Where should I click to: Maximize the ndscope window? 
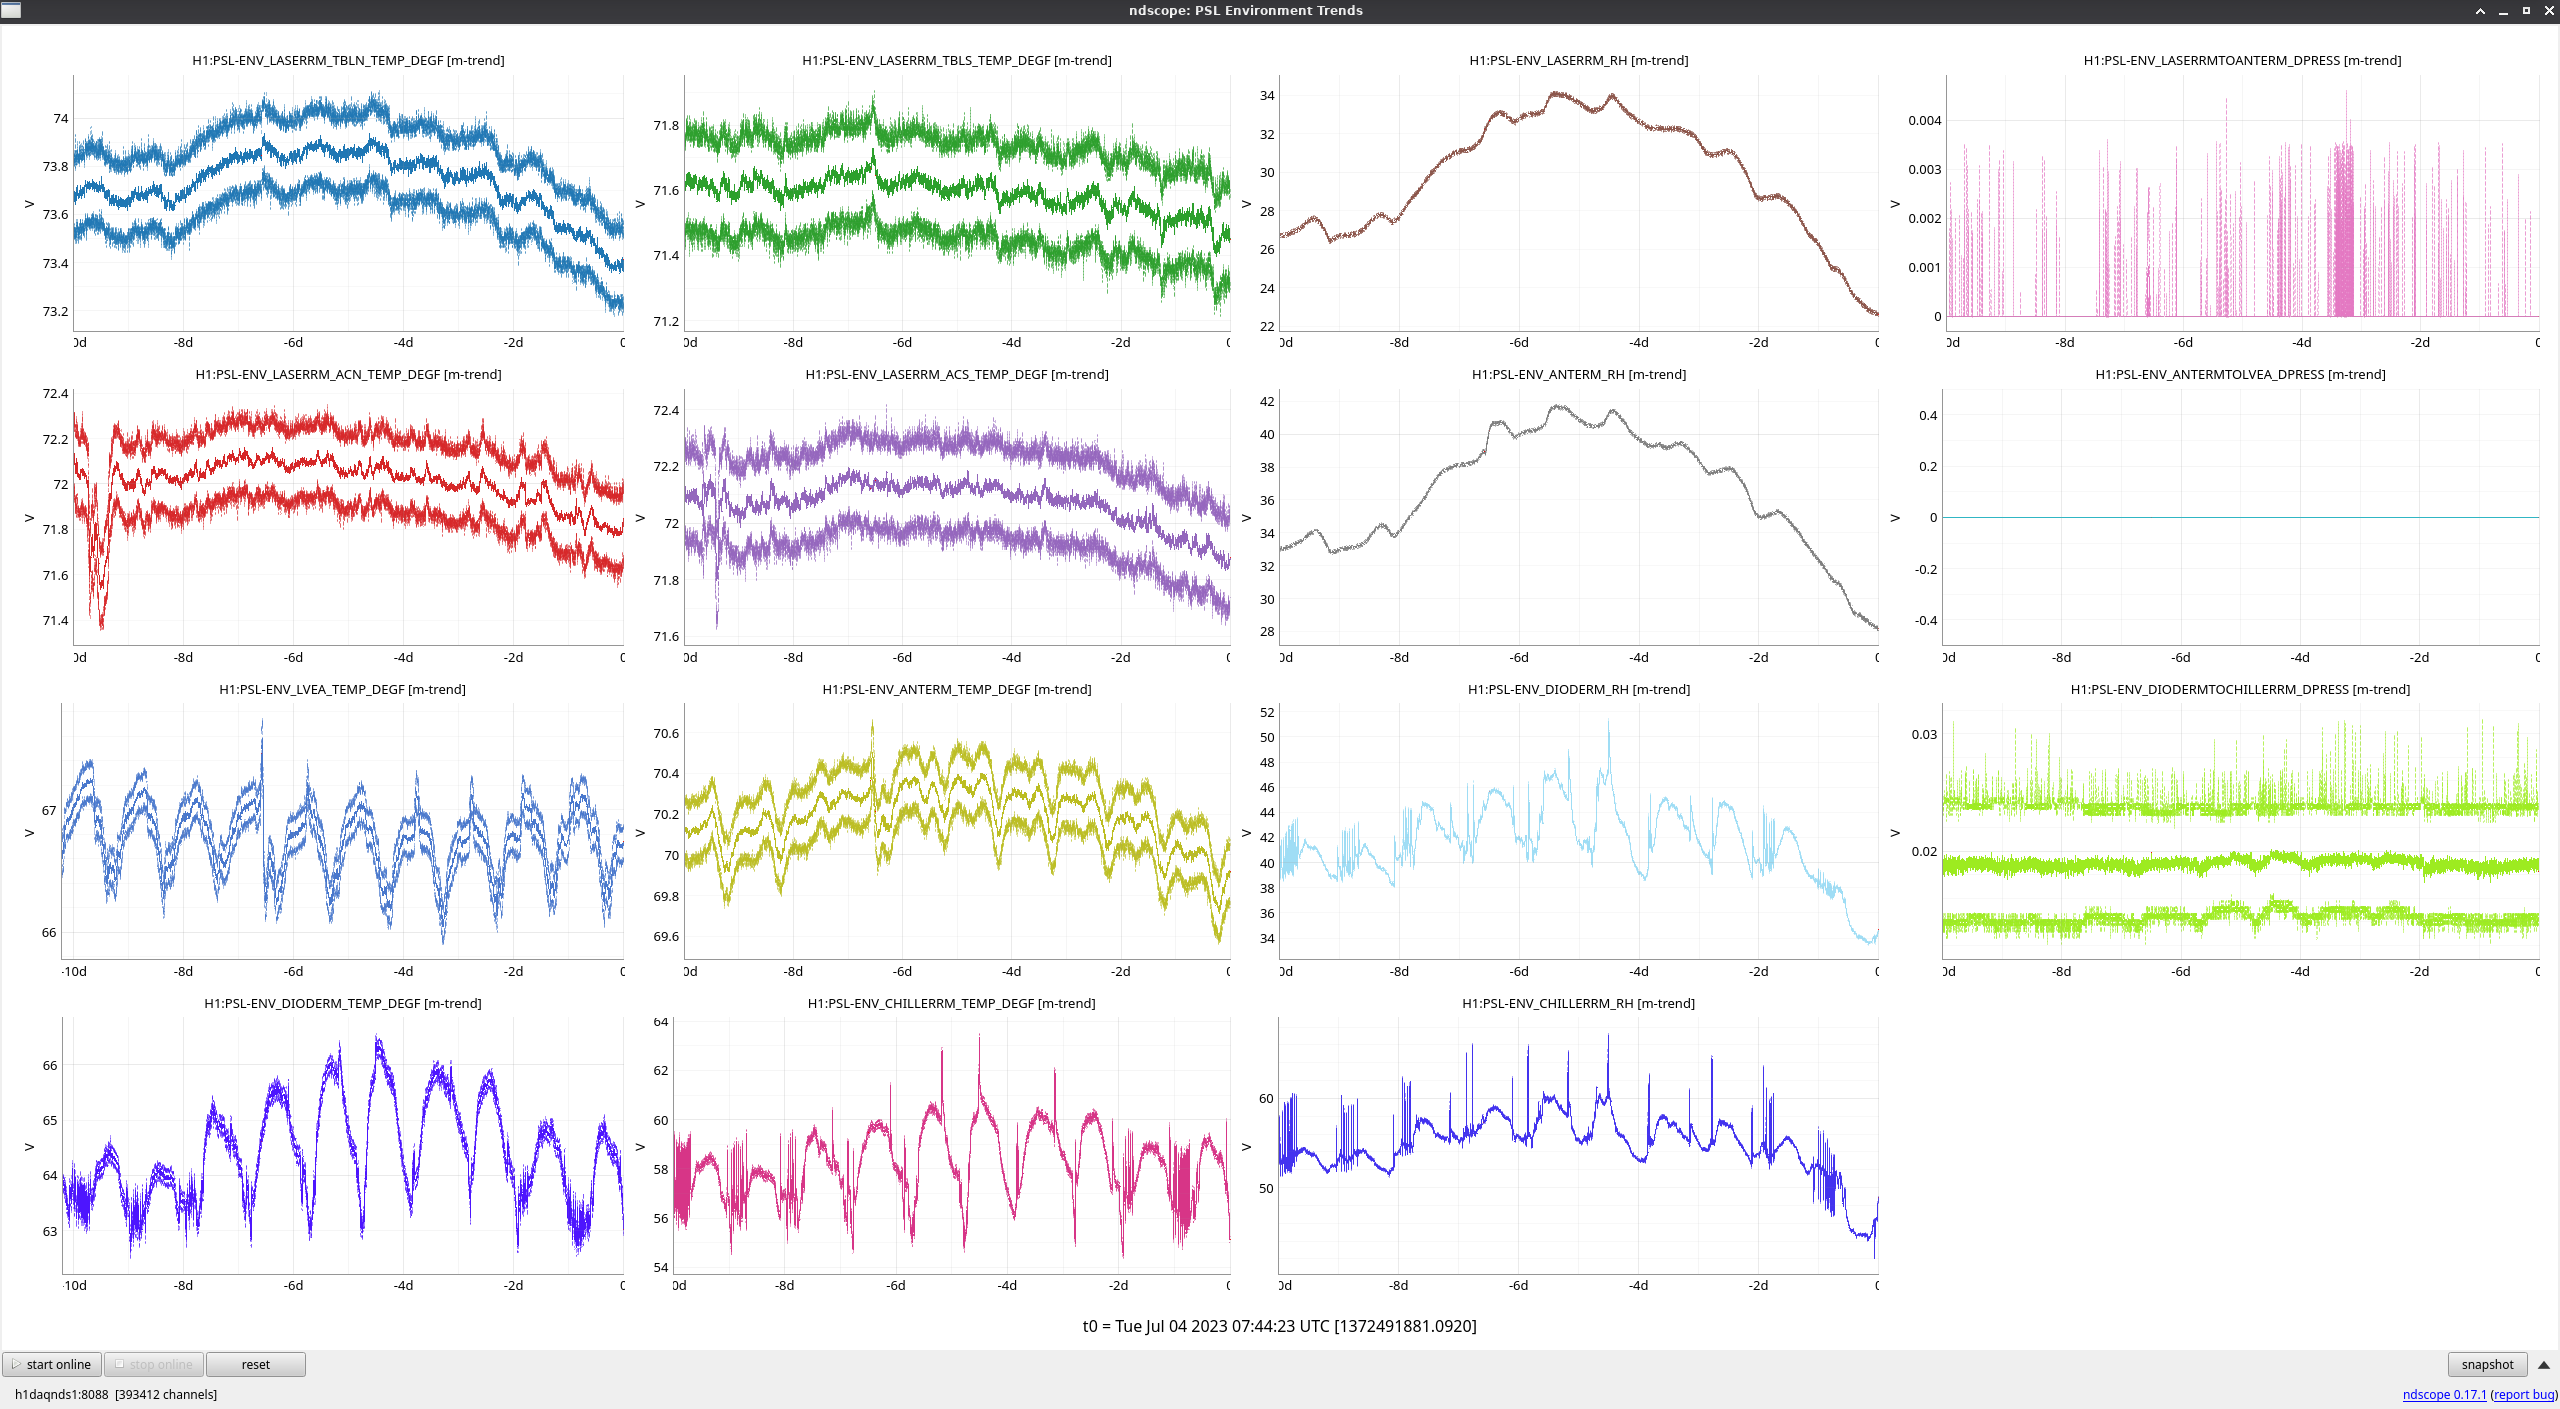(2526, 11)
